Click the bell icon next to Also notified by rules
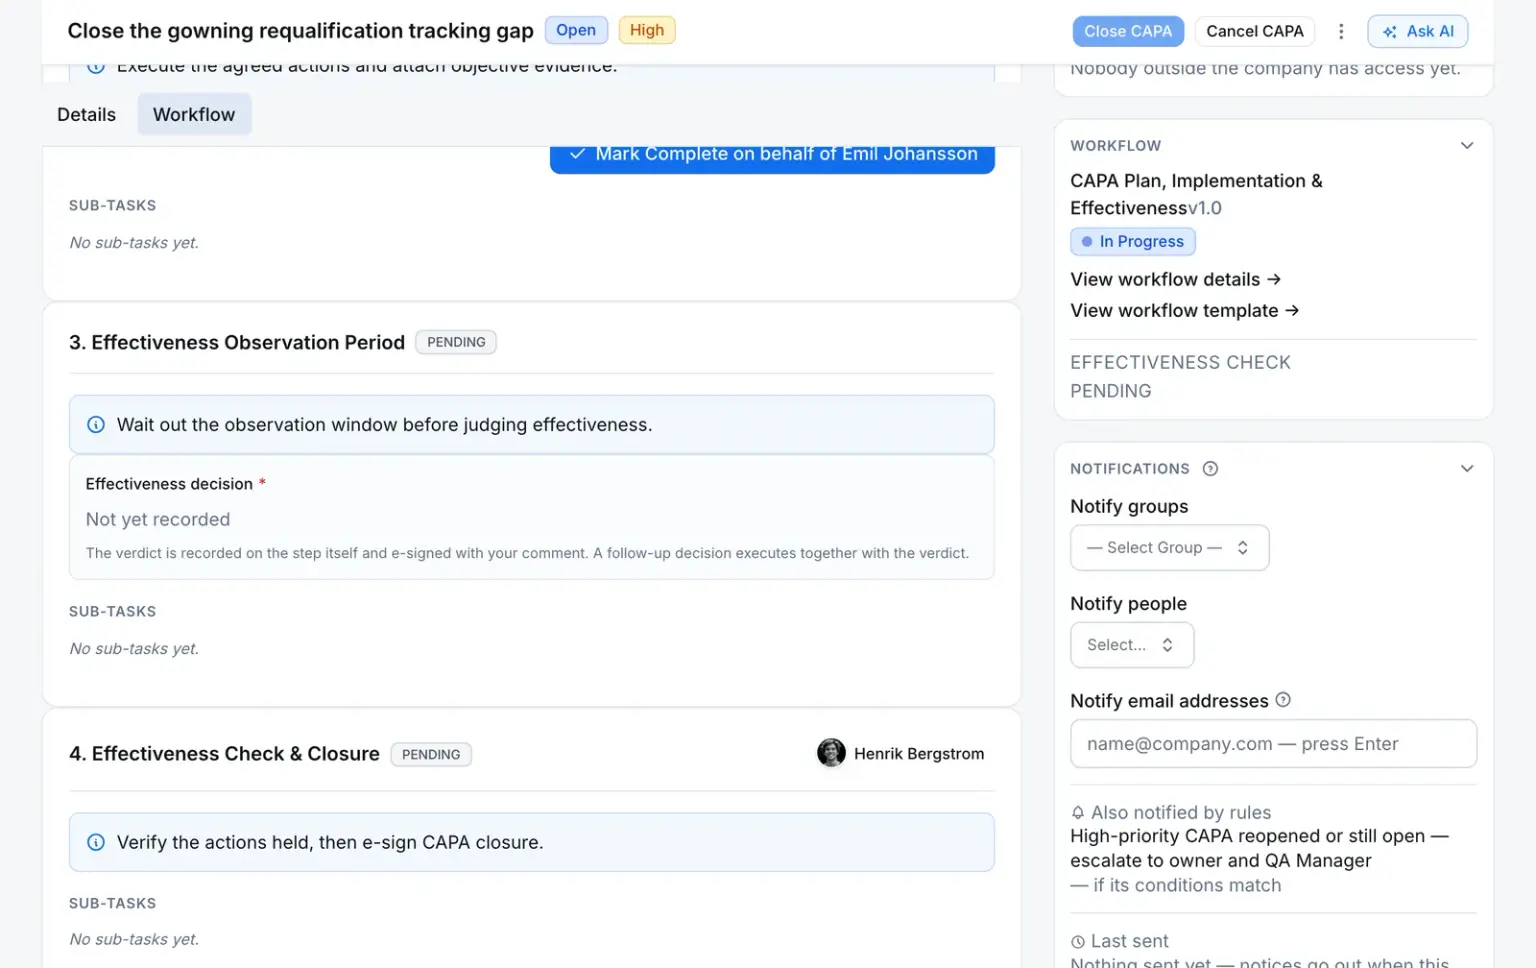This screenshot has width=1536, height=968. pyautogui.click(x=1078, y=813)
